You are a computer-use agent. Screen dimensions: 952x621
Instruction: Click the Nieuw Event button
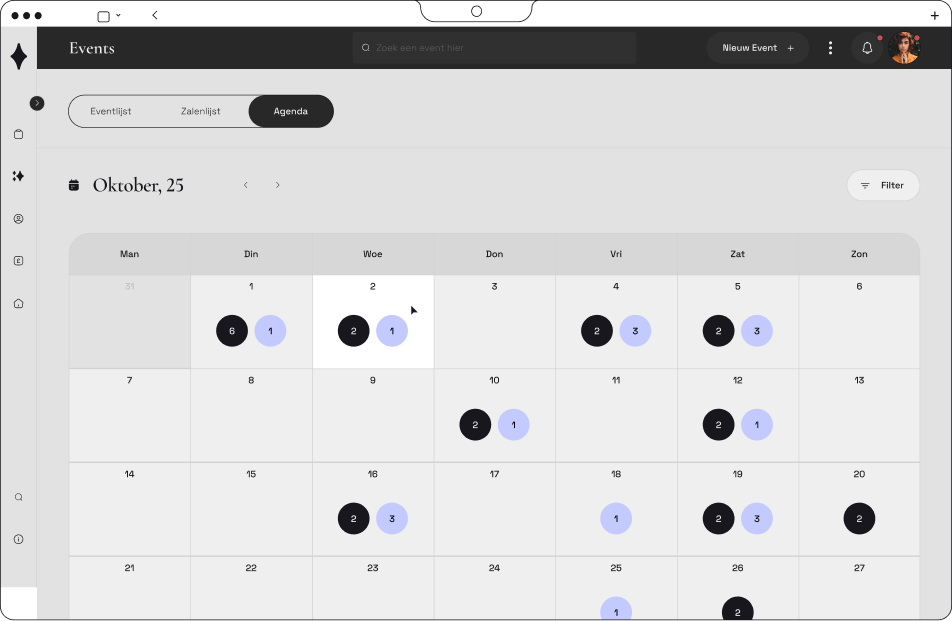[758, 48]
